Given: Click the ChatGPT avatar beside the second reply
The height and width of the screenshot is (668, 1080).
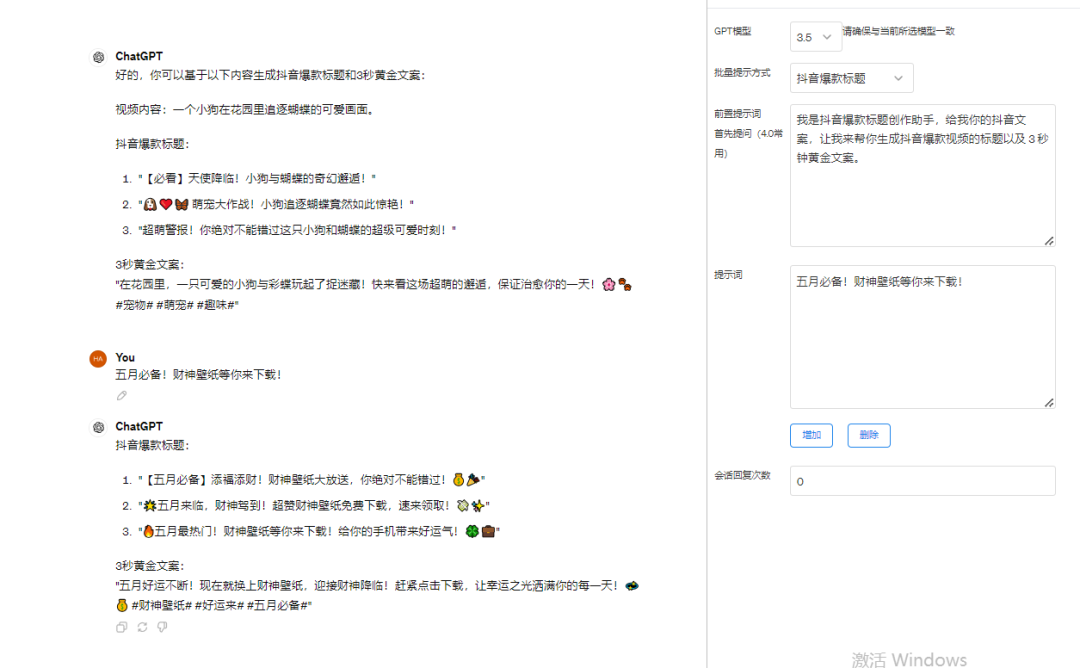Looking at the screenshot, I should [x=98, y=425].
